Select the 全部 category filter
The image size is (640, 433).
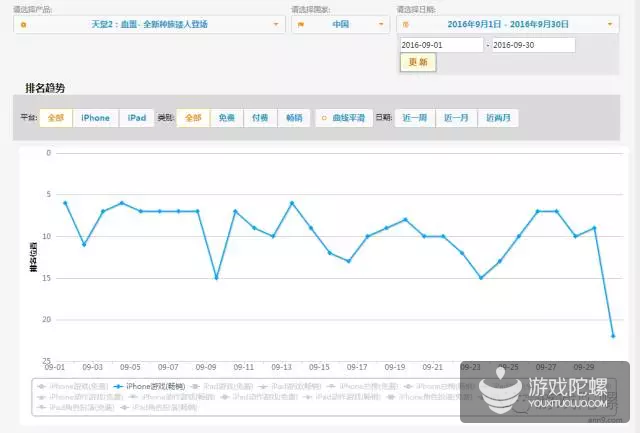[x=193, y=118]
